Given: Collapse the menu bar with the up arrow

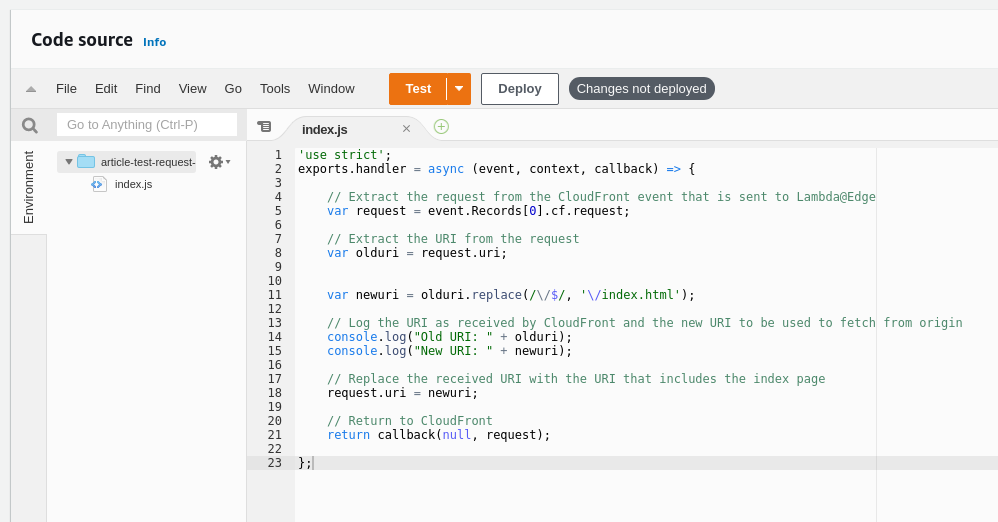Looking at the screenshot, I should (x=31, y=89).
